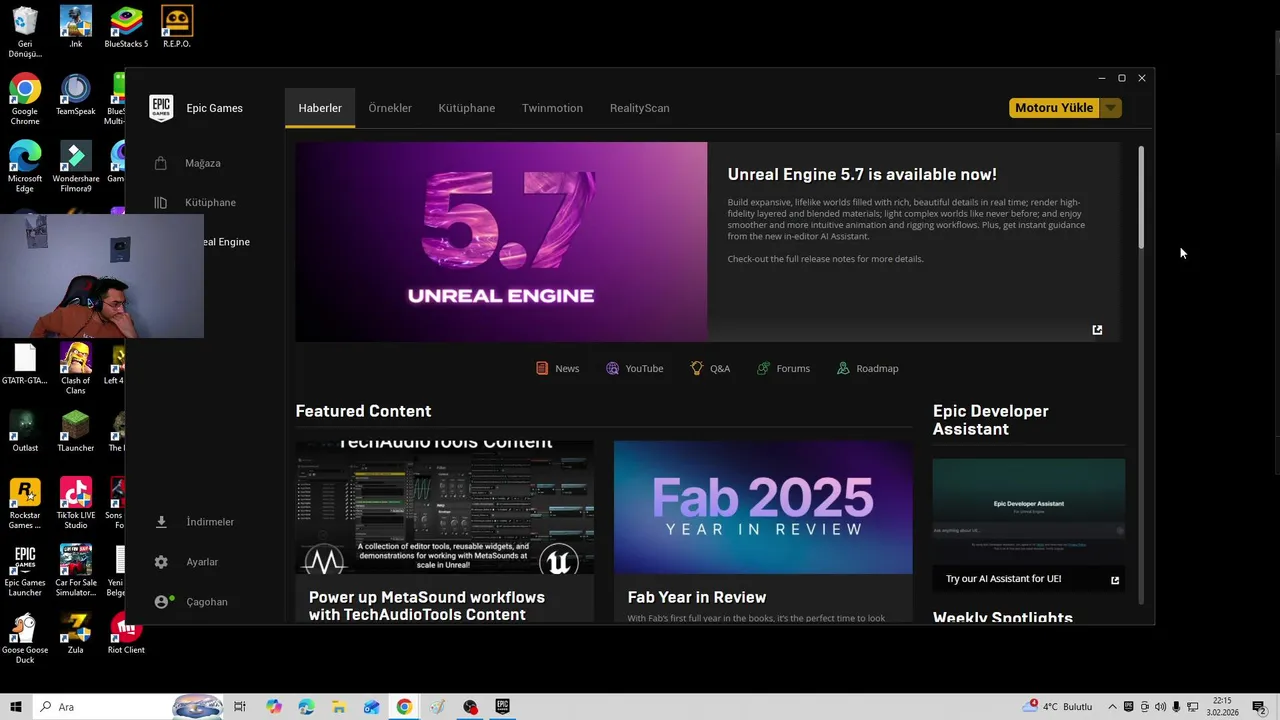Switch to the Örnekler tab

click(x=390, y=108)
